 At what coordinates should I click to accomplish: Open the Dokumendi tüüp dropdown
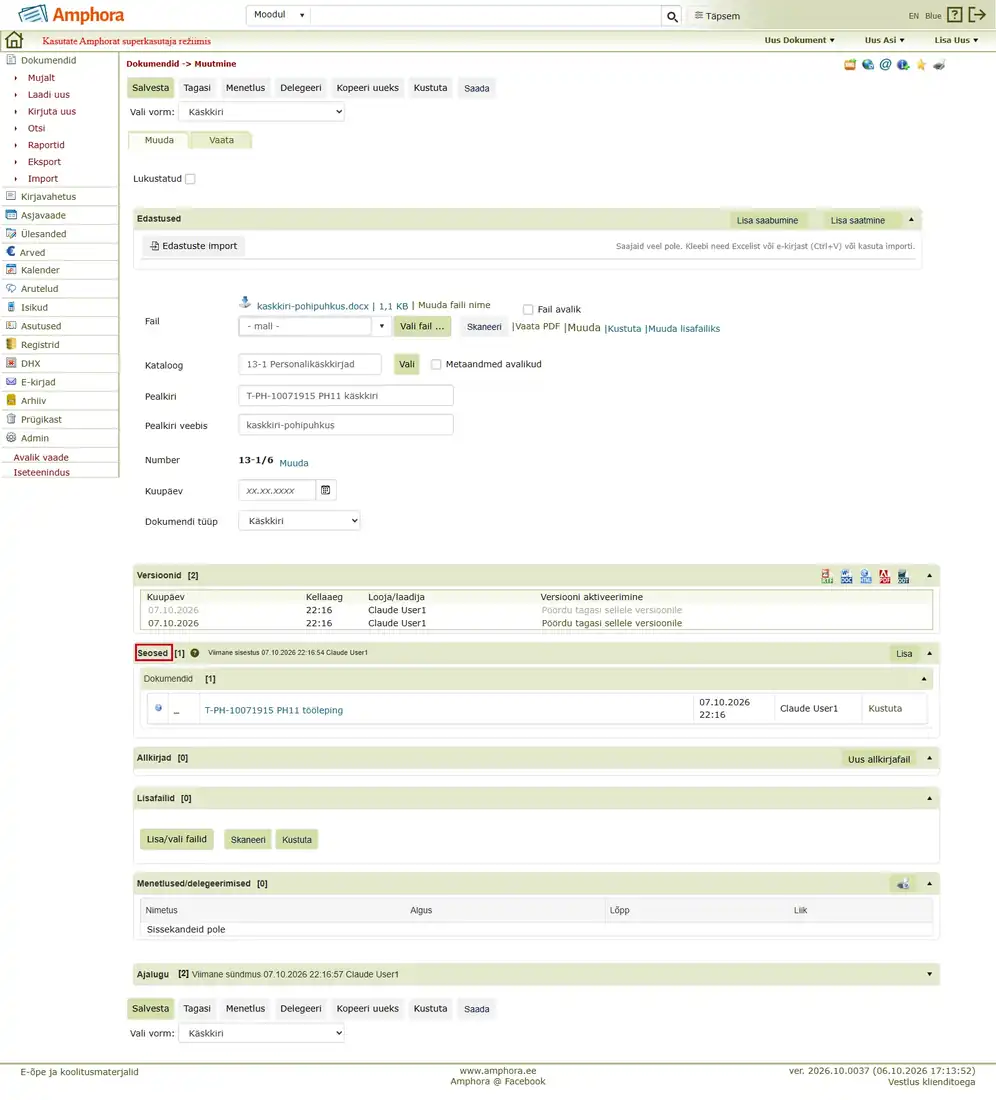pos(300,521)
